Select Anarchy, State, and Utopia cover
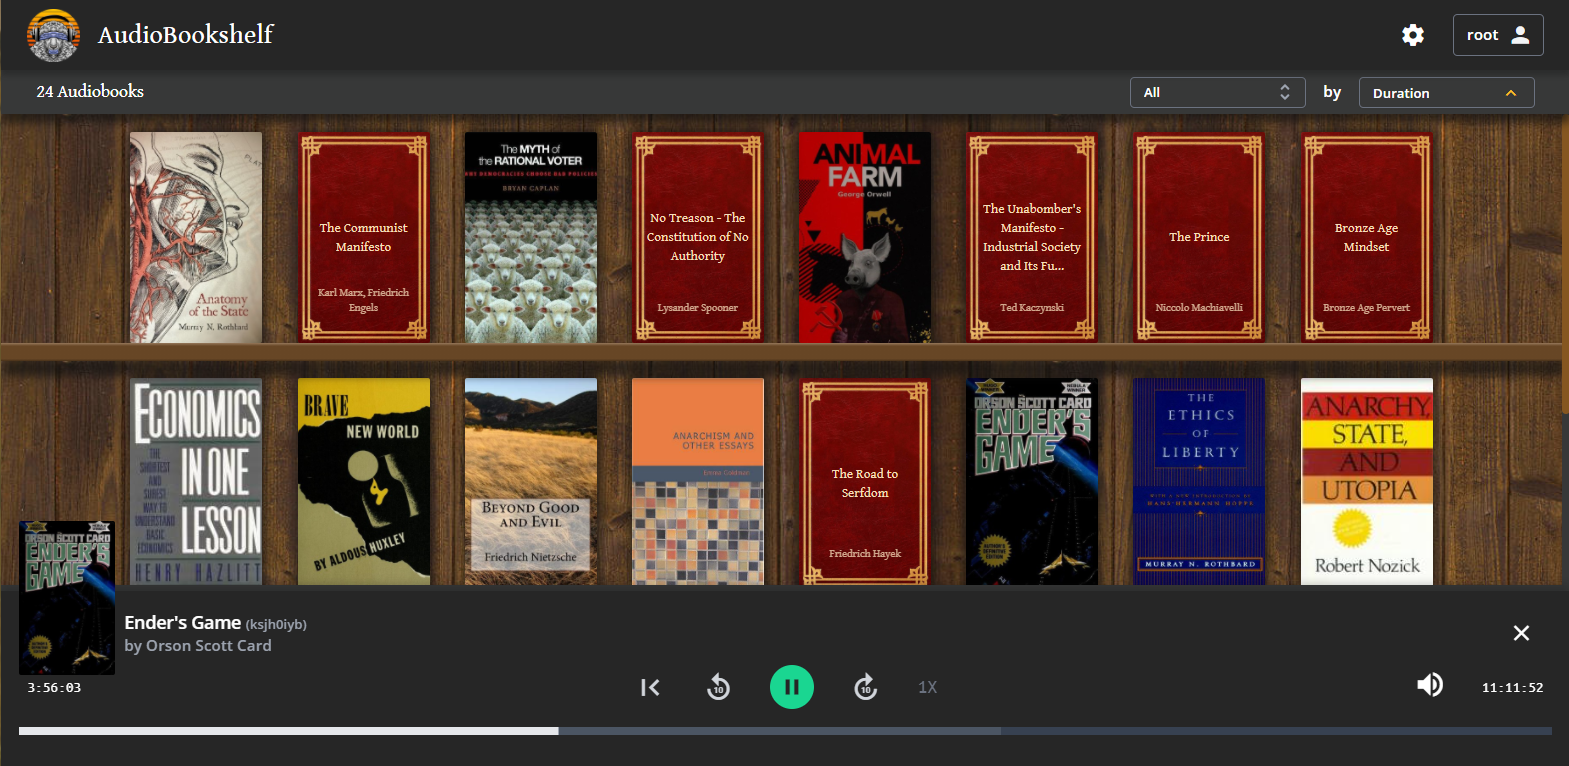This screenshot has height=766, width=1569. (x=1366, y=481)
